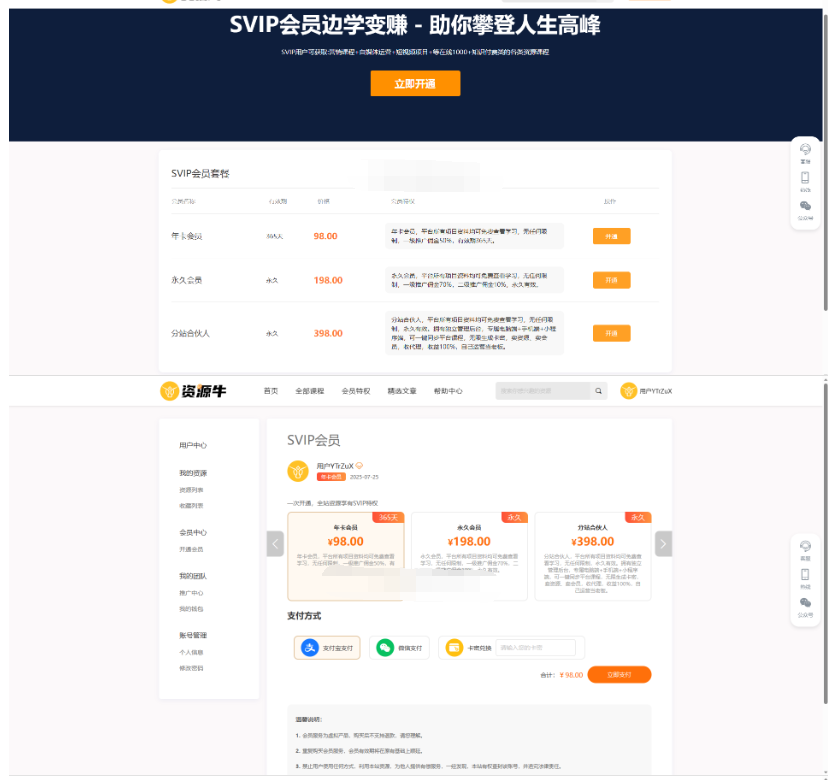This screenshot has width=828, height=780.
Task: Click the search magnifier icon
Action: pyautogui.click(x=598, y=390)
